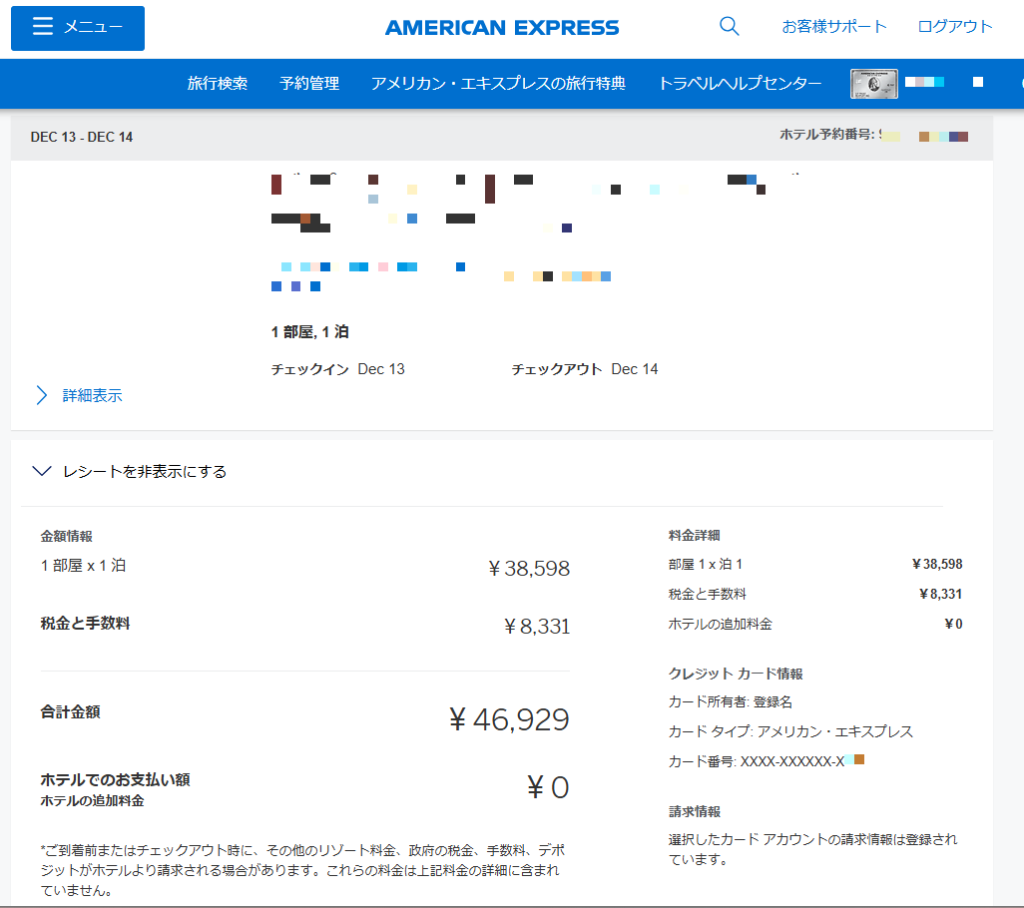Select the DEC 13 - DEC 14 date header
Image resolution: width=1024 pixels, height=908 pixels.
[82, 137]
